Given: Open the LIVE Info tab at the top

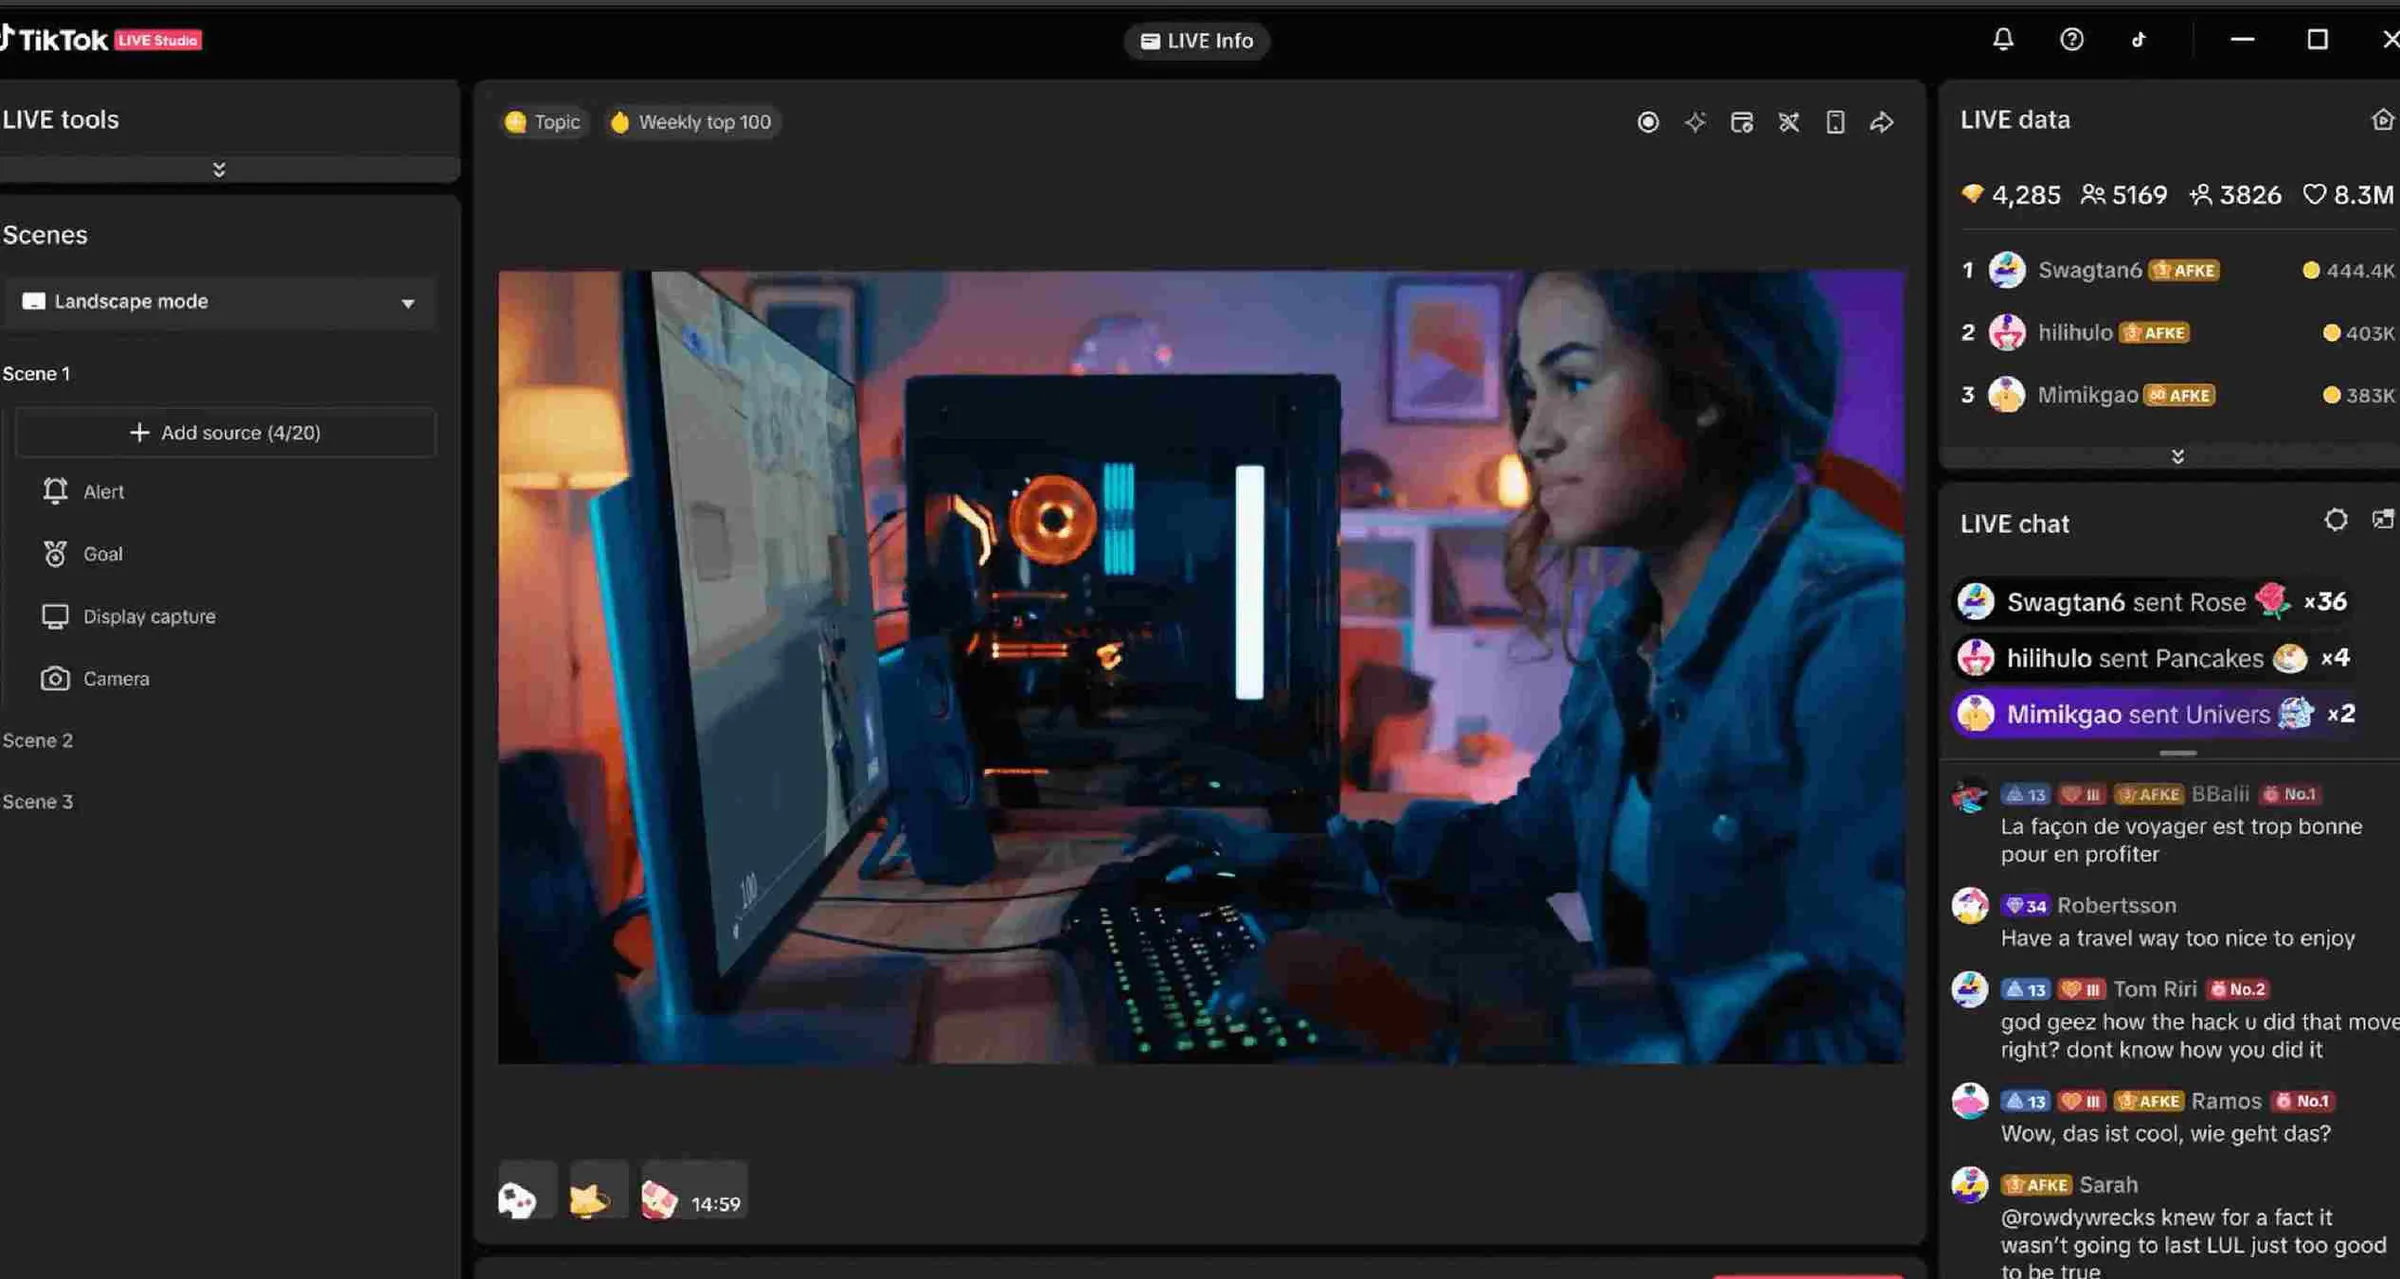Looking at the screenshot, I should [x=1196, y=41].
